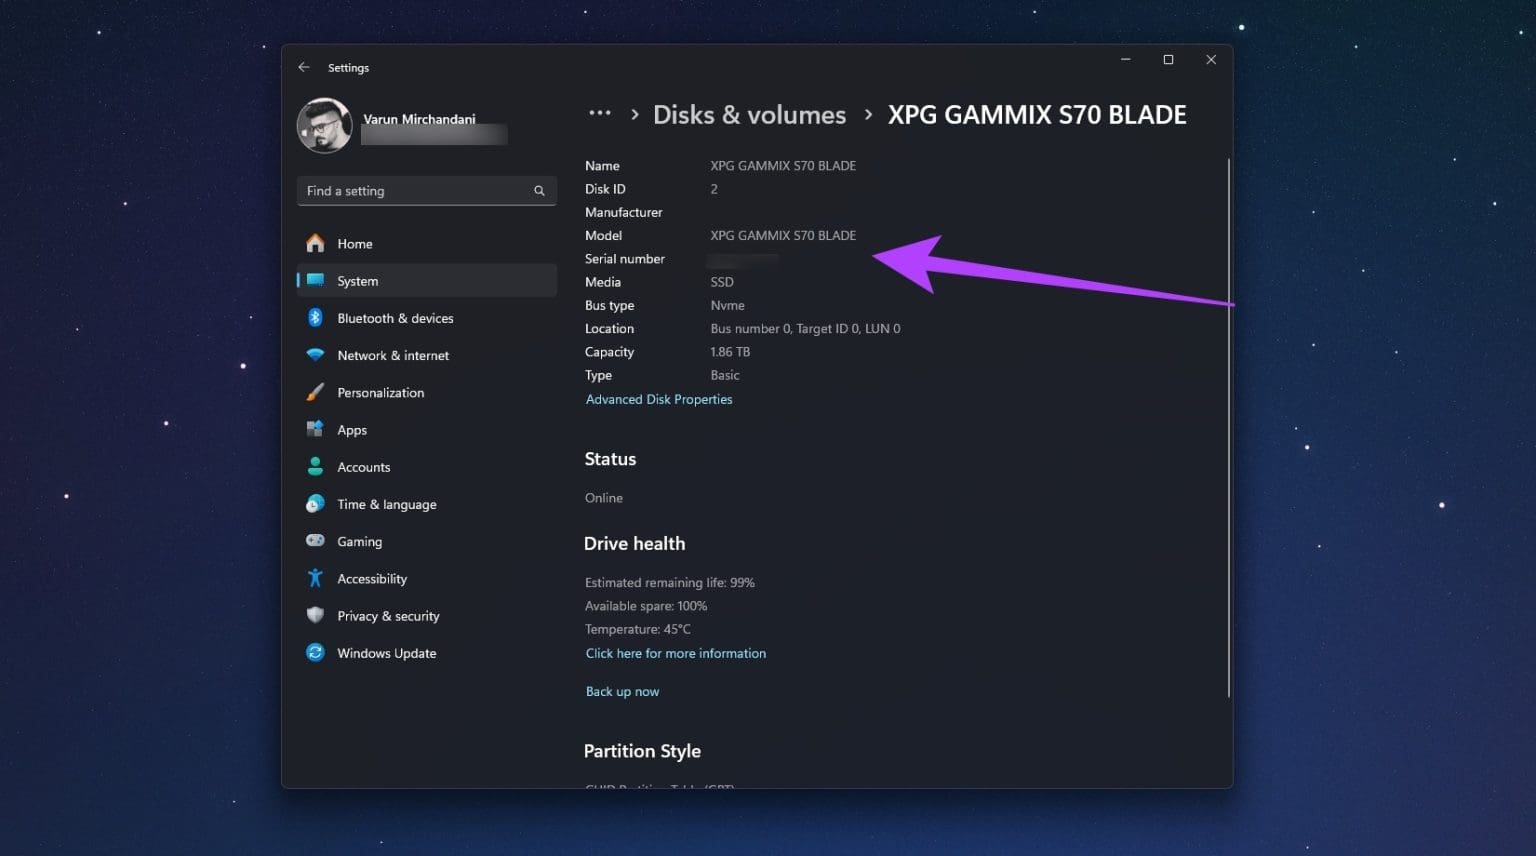Open Advanced Disk Properties
Image resolution: width=1536 pixels, height=856 pixels.
coord(659,399)
